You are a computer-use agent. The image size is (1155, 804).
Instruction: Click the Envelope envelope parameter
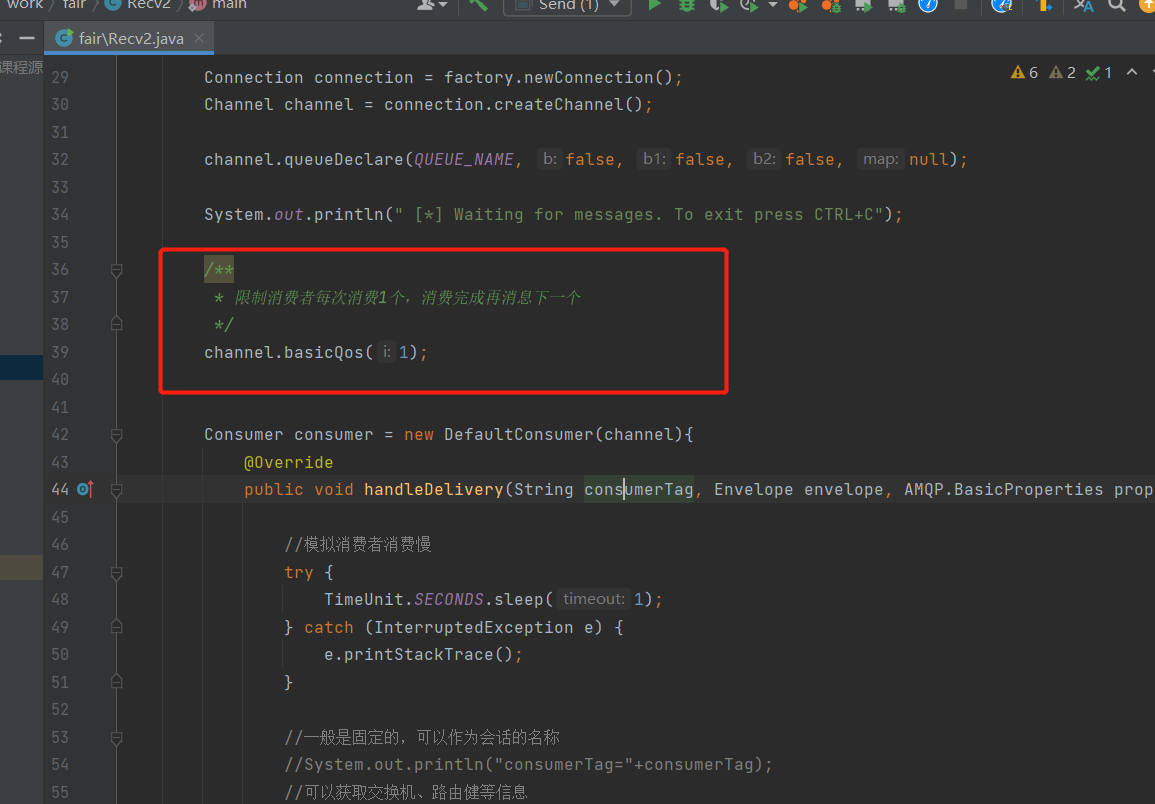pos(798,489)
